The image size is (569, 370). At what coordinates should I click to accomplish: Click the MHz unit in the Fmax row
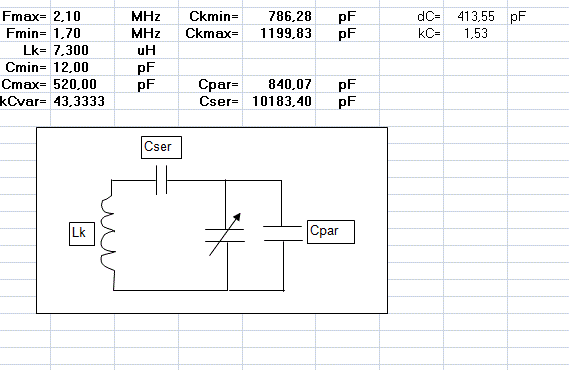[x=146, y=16]
